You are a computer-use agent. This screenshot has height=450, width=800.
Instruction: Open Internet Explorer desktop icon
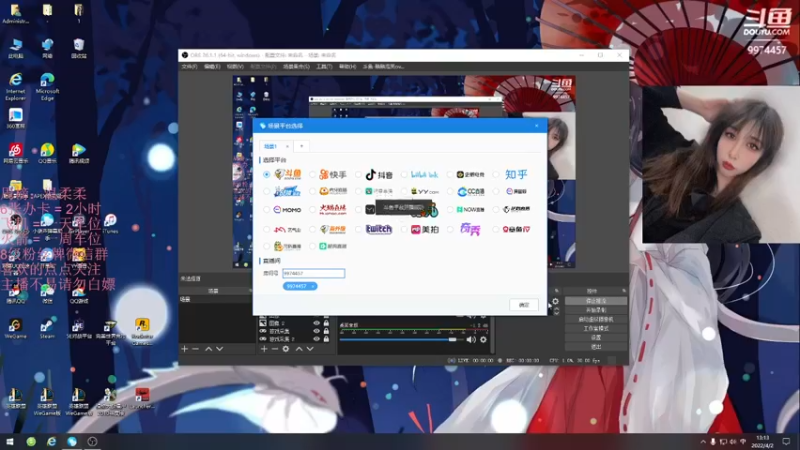16,86
